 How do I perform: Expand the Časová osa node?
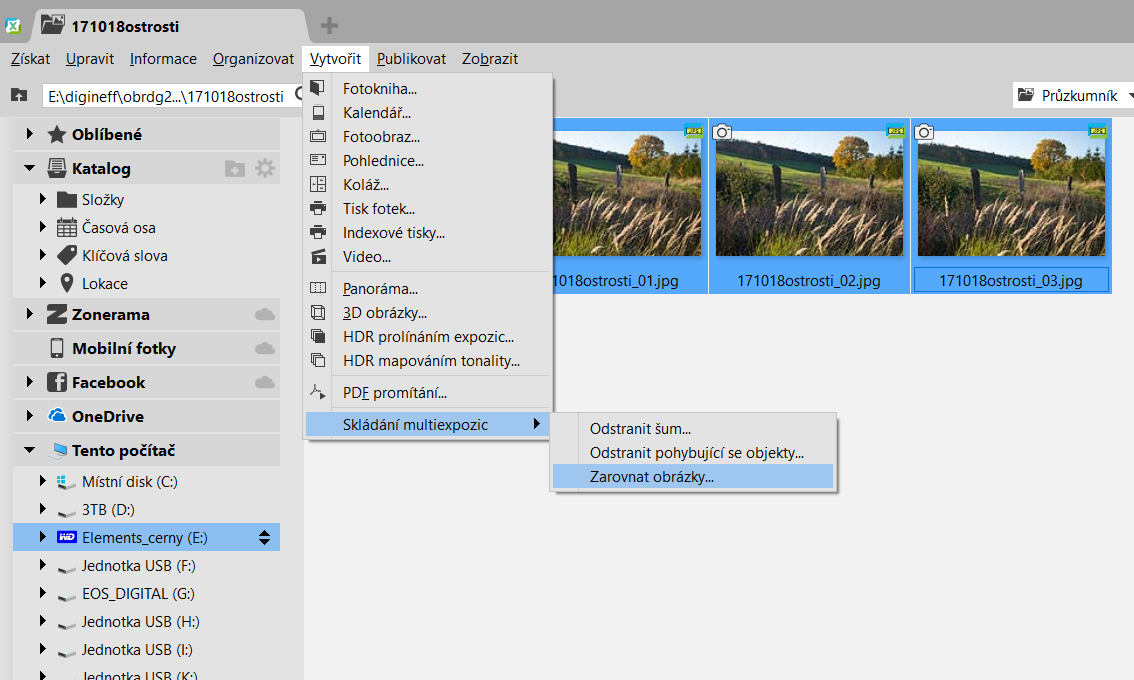pyautogui.click(x=43, y=227)
